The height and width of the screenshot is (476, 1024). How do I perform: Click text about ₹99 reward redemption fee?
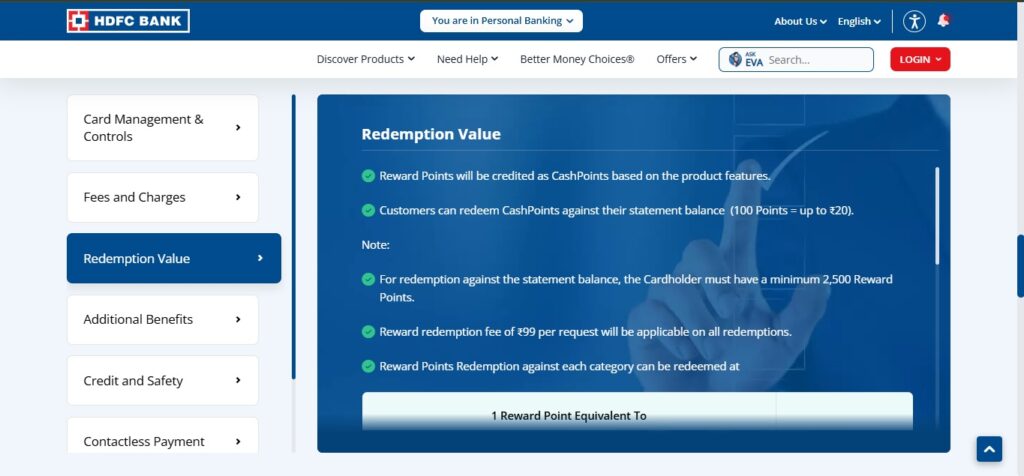[x=585, y=332]
